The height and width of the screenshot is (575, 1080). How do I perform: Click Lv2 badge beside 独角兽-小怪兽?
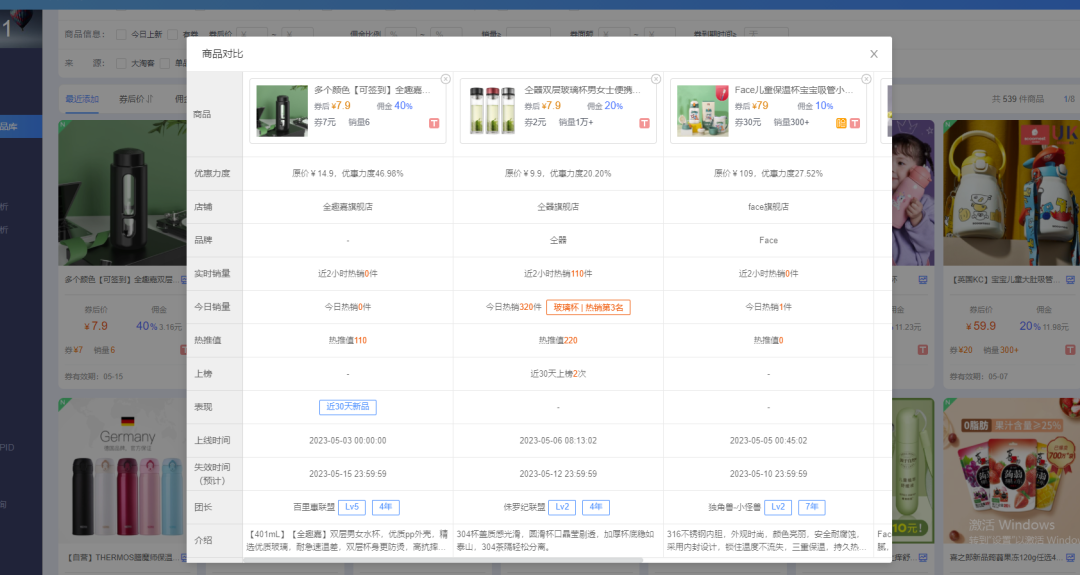[x=778, y=507]
